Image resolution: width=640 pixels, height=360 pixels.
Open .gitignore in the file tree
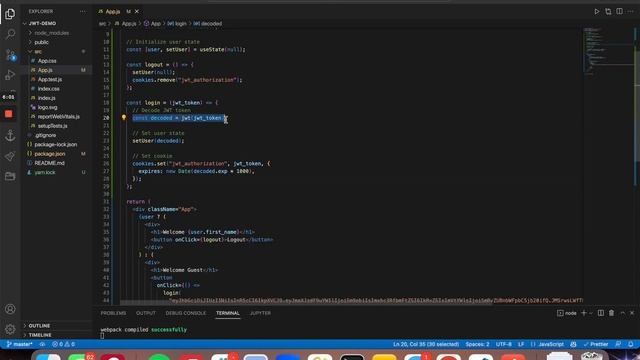point(45,135)
